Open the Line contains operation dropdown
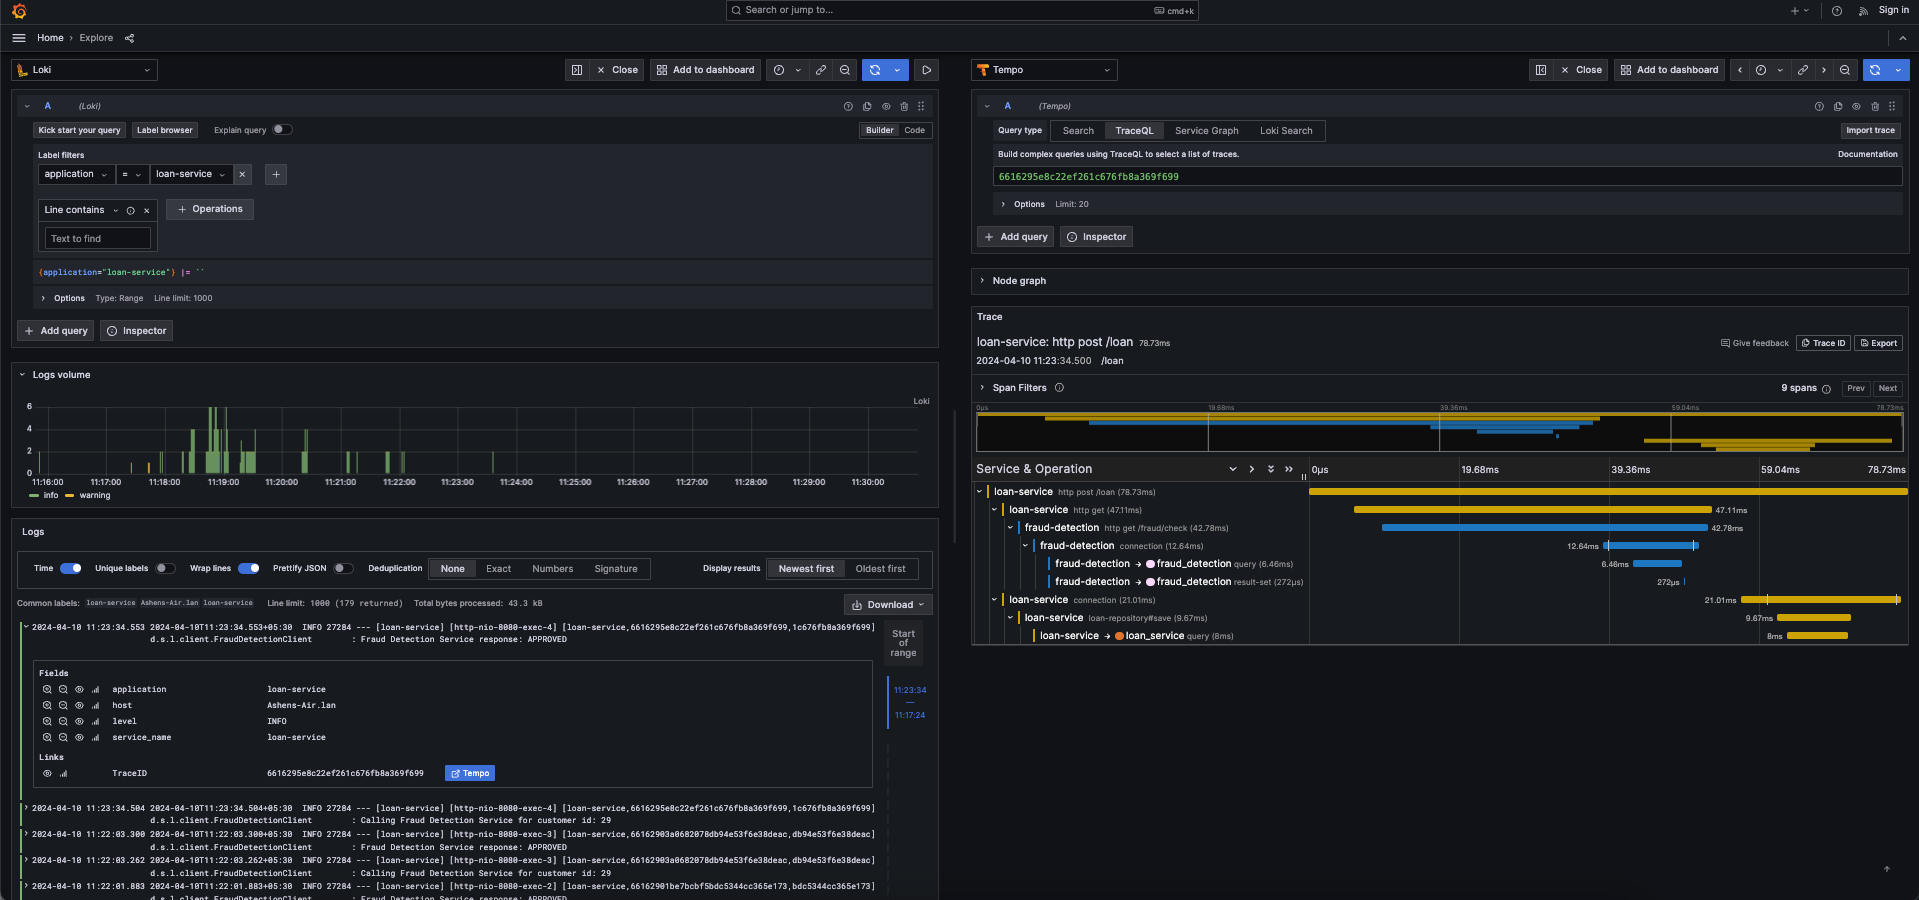The width and height of the screenshot is (1919, 900). [x=81, y=210]
